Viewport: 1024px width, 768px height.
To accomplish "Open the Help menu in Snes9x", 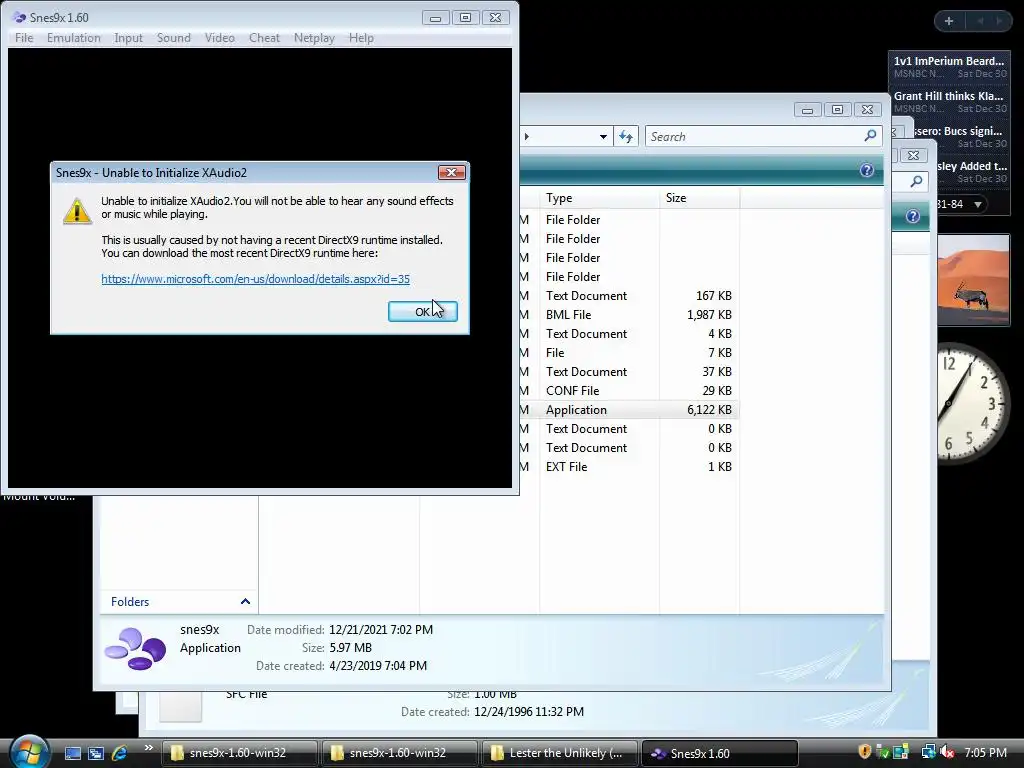I will (361, 38).
